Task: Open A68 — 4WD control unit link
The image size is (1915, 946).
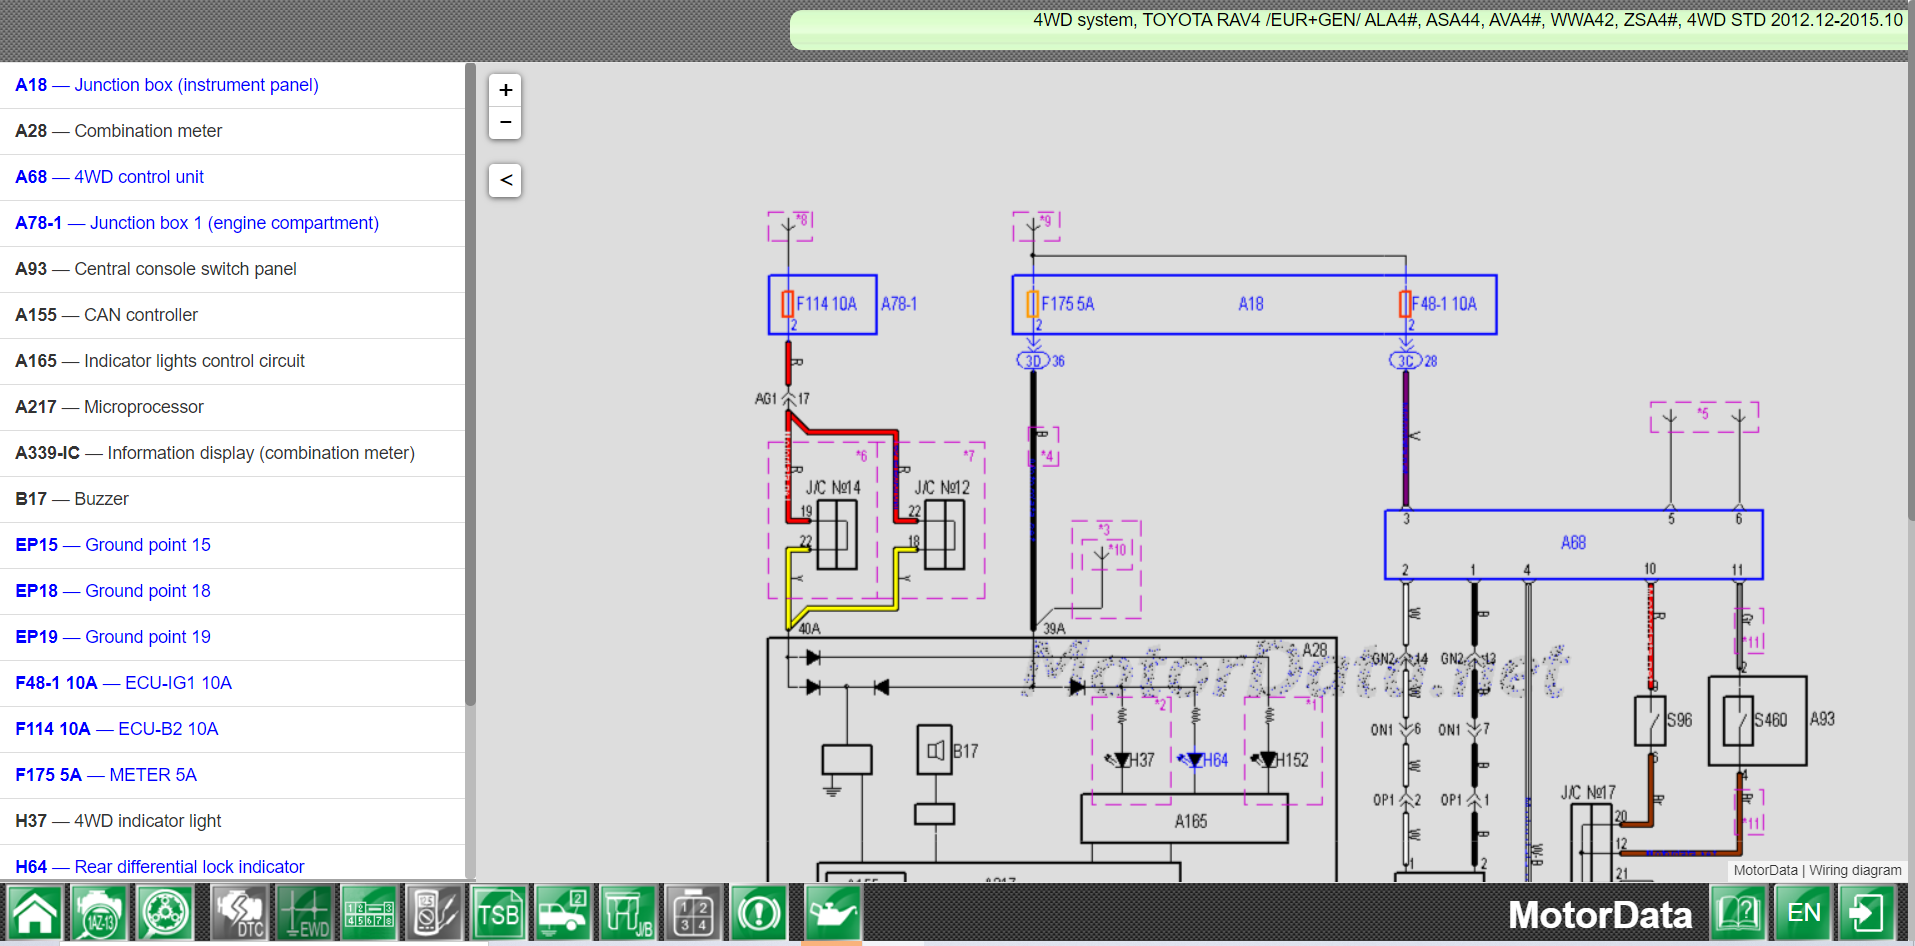Action: click(110, 177)
